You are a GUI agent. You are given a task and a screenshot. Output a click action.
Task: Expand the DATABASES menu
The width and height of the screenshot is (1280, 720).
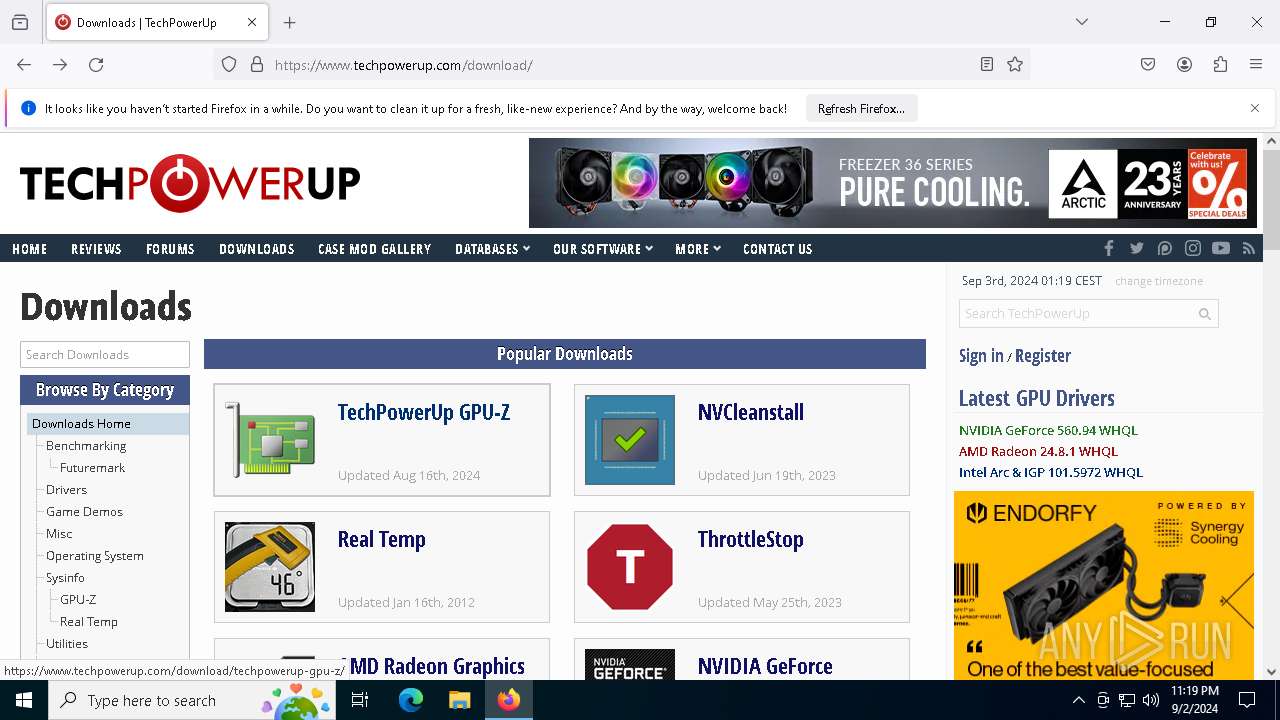[492, 249]
